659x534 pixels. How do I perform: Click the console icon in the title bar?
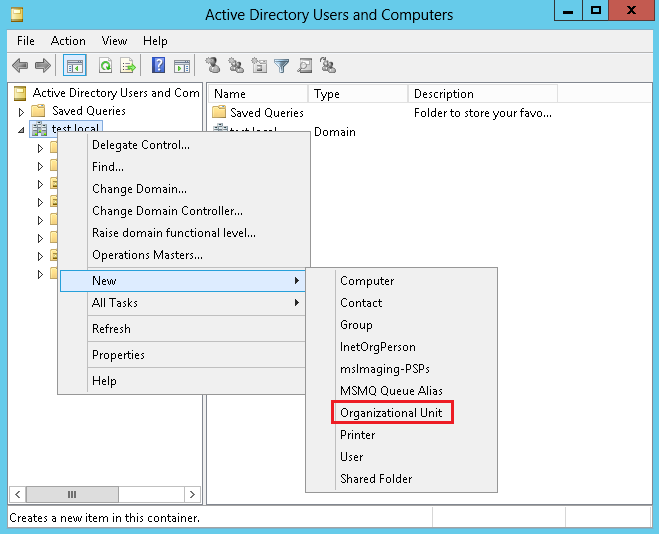17,15
